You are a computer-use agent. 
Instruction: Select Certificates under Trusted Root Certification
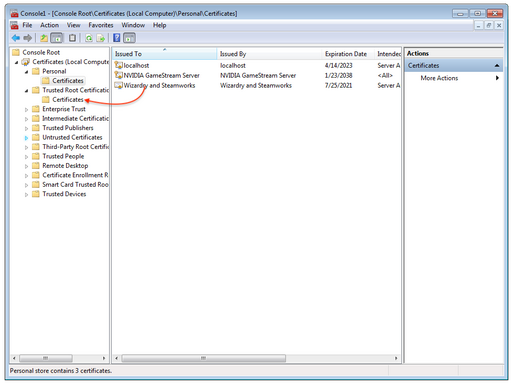(x=68, y=99)
